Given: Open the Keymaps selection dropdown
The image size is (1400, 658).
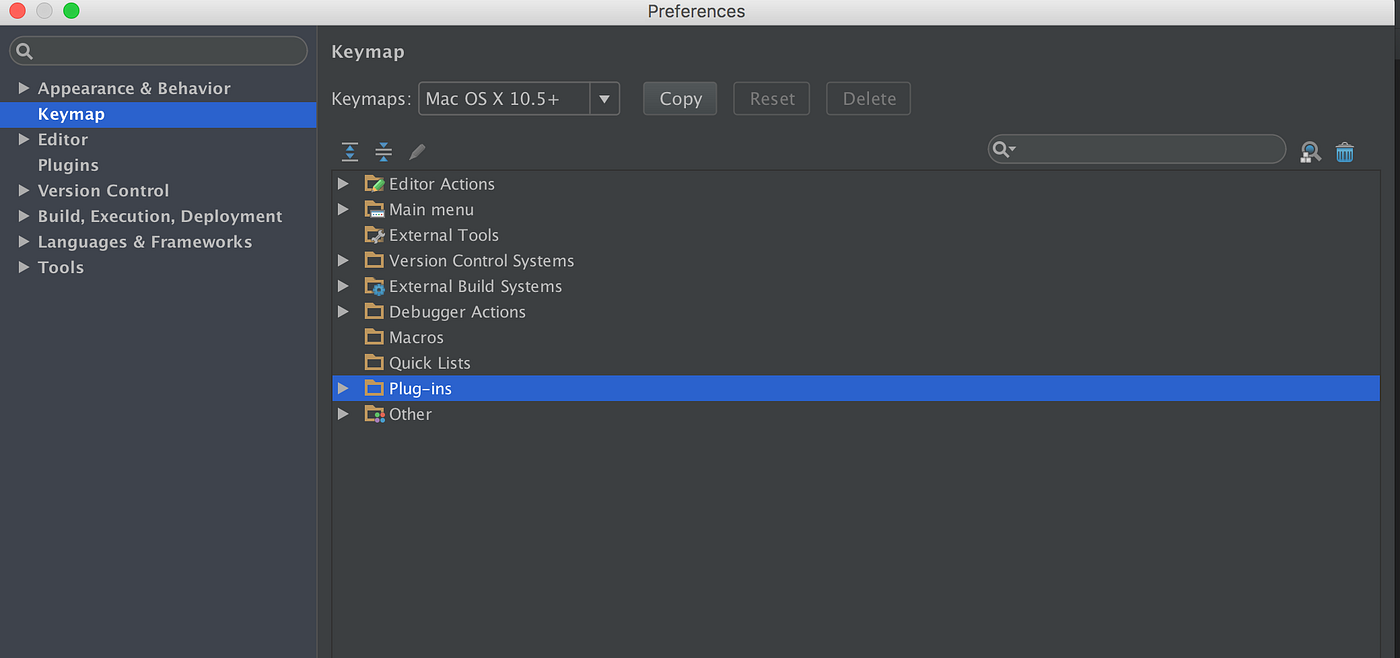Looking at the screenshot, I should pos(604,98).
